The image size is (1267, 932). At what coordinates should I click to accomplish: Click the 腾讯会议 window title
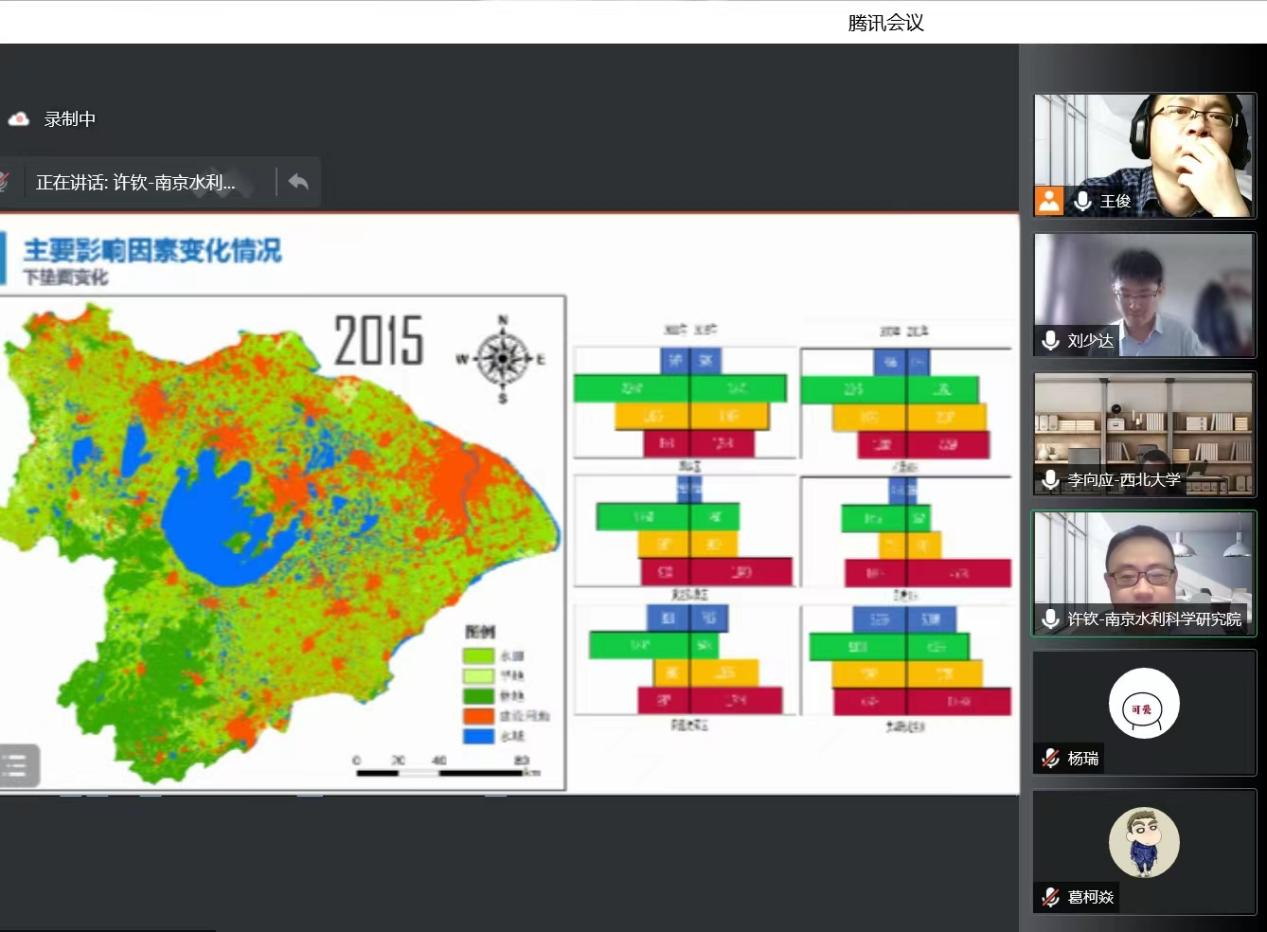tap(885, 23)
